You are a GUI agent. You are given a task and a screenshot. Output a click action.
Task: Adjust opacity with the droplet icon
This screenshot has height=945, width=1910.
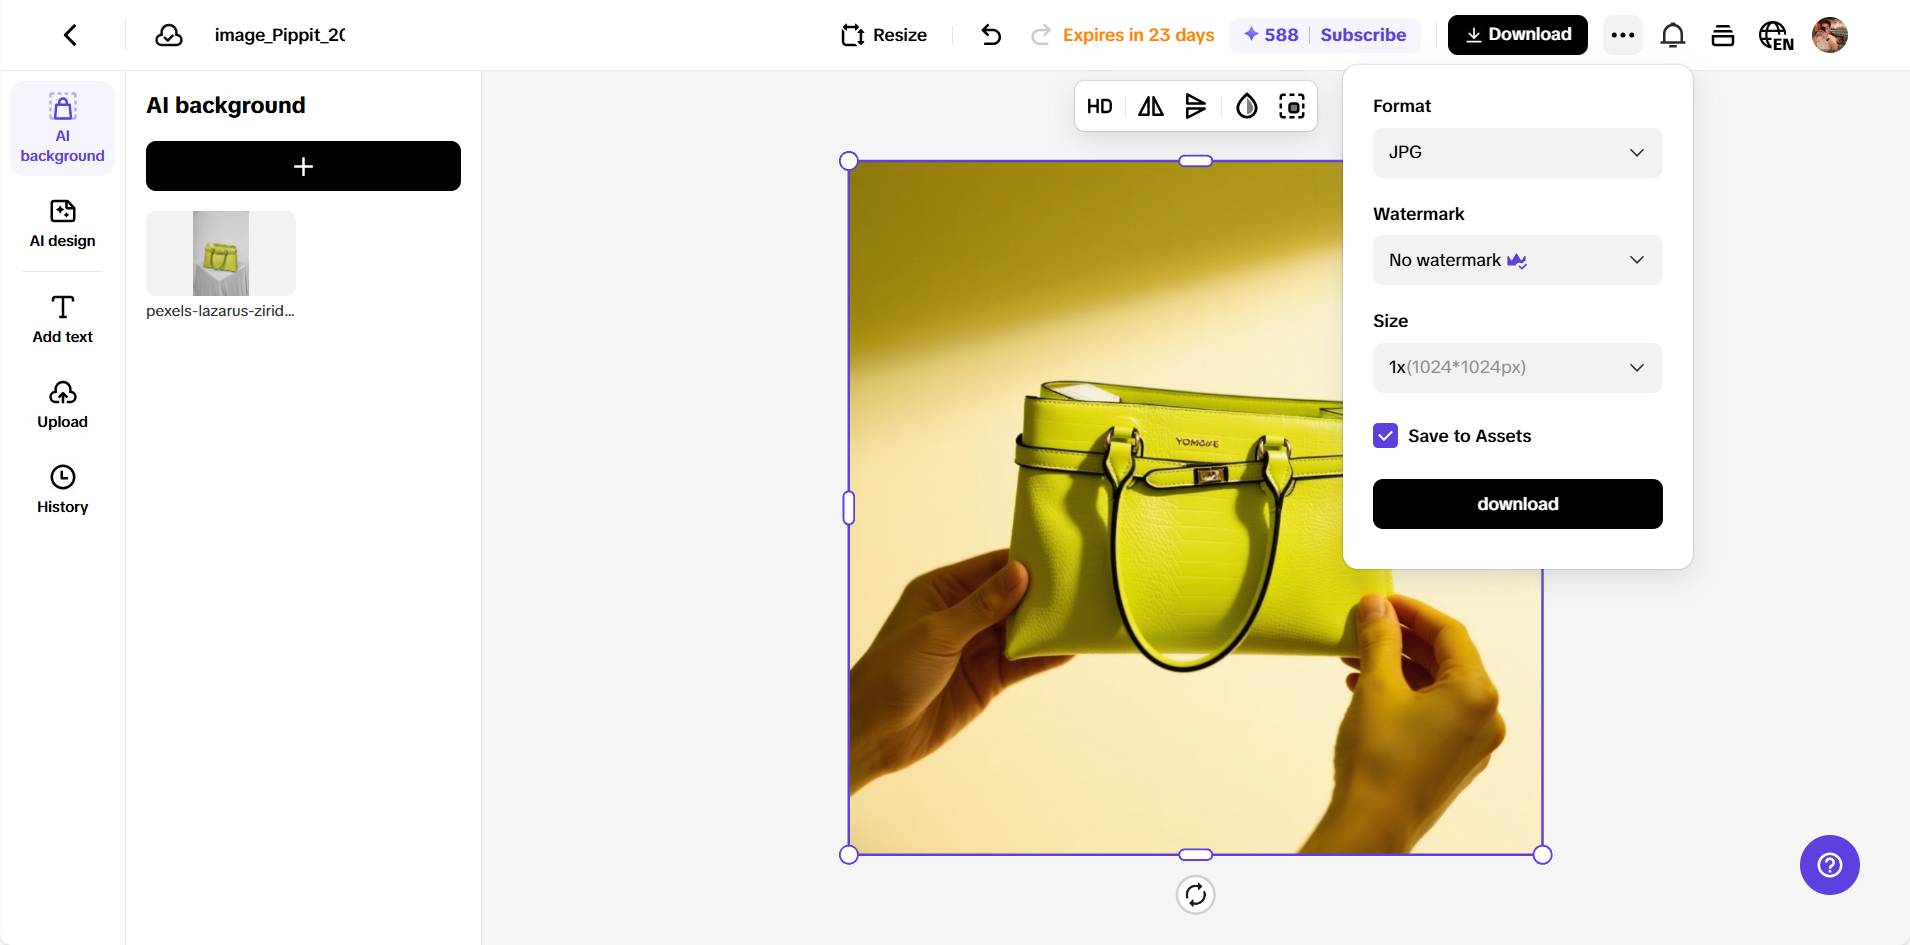(1247, 106)
